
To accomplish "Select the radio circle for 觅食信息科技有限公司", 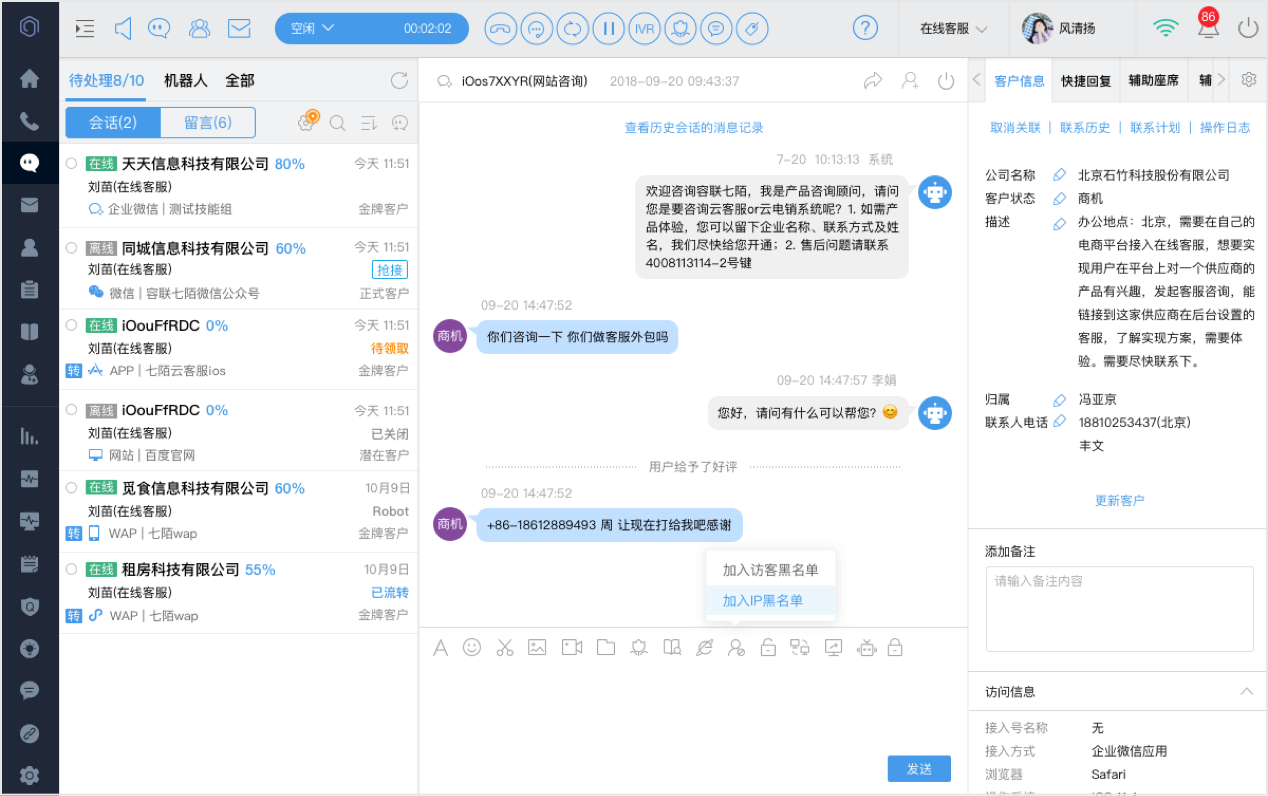I will pos(71,487).
